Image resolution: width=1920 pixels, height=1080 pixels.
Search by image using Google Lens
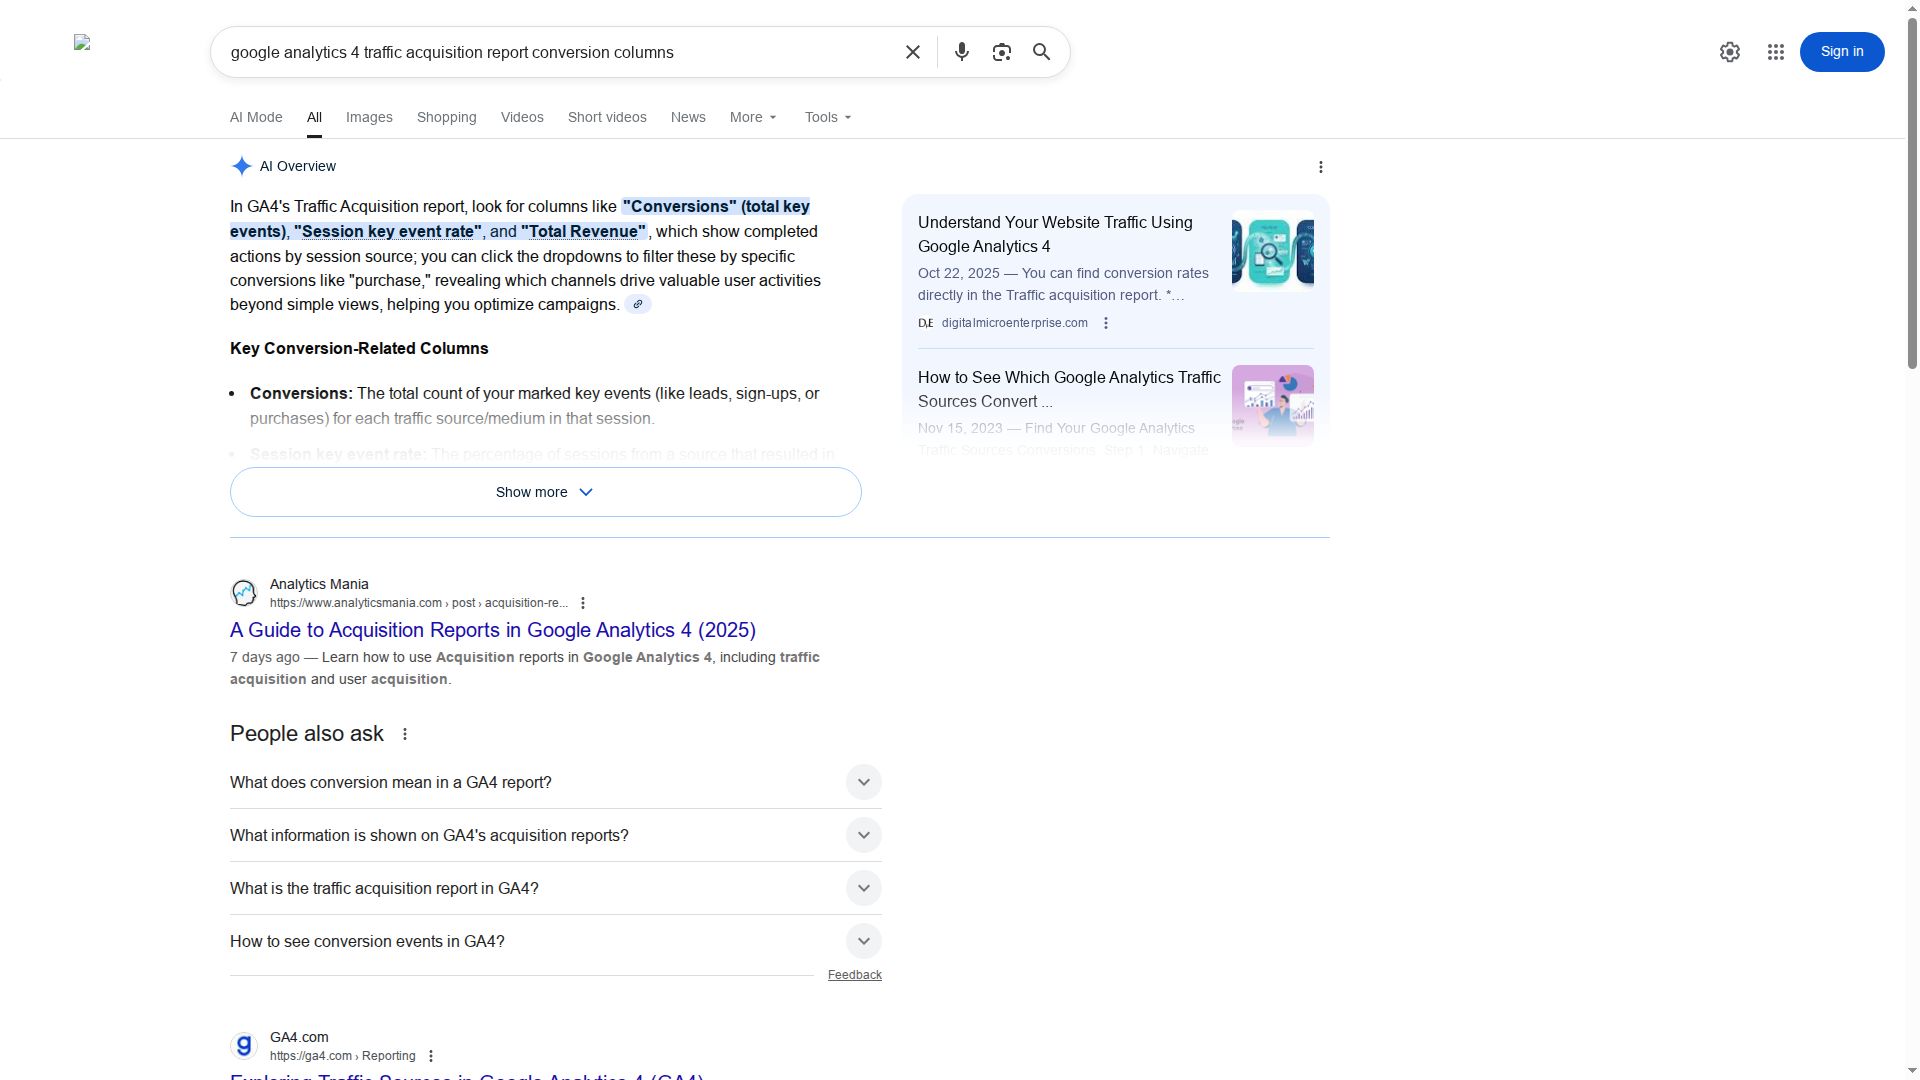pos(1001,51)
